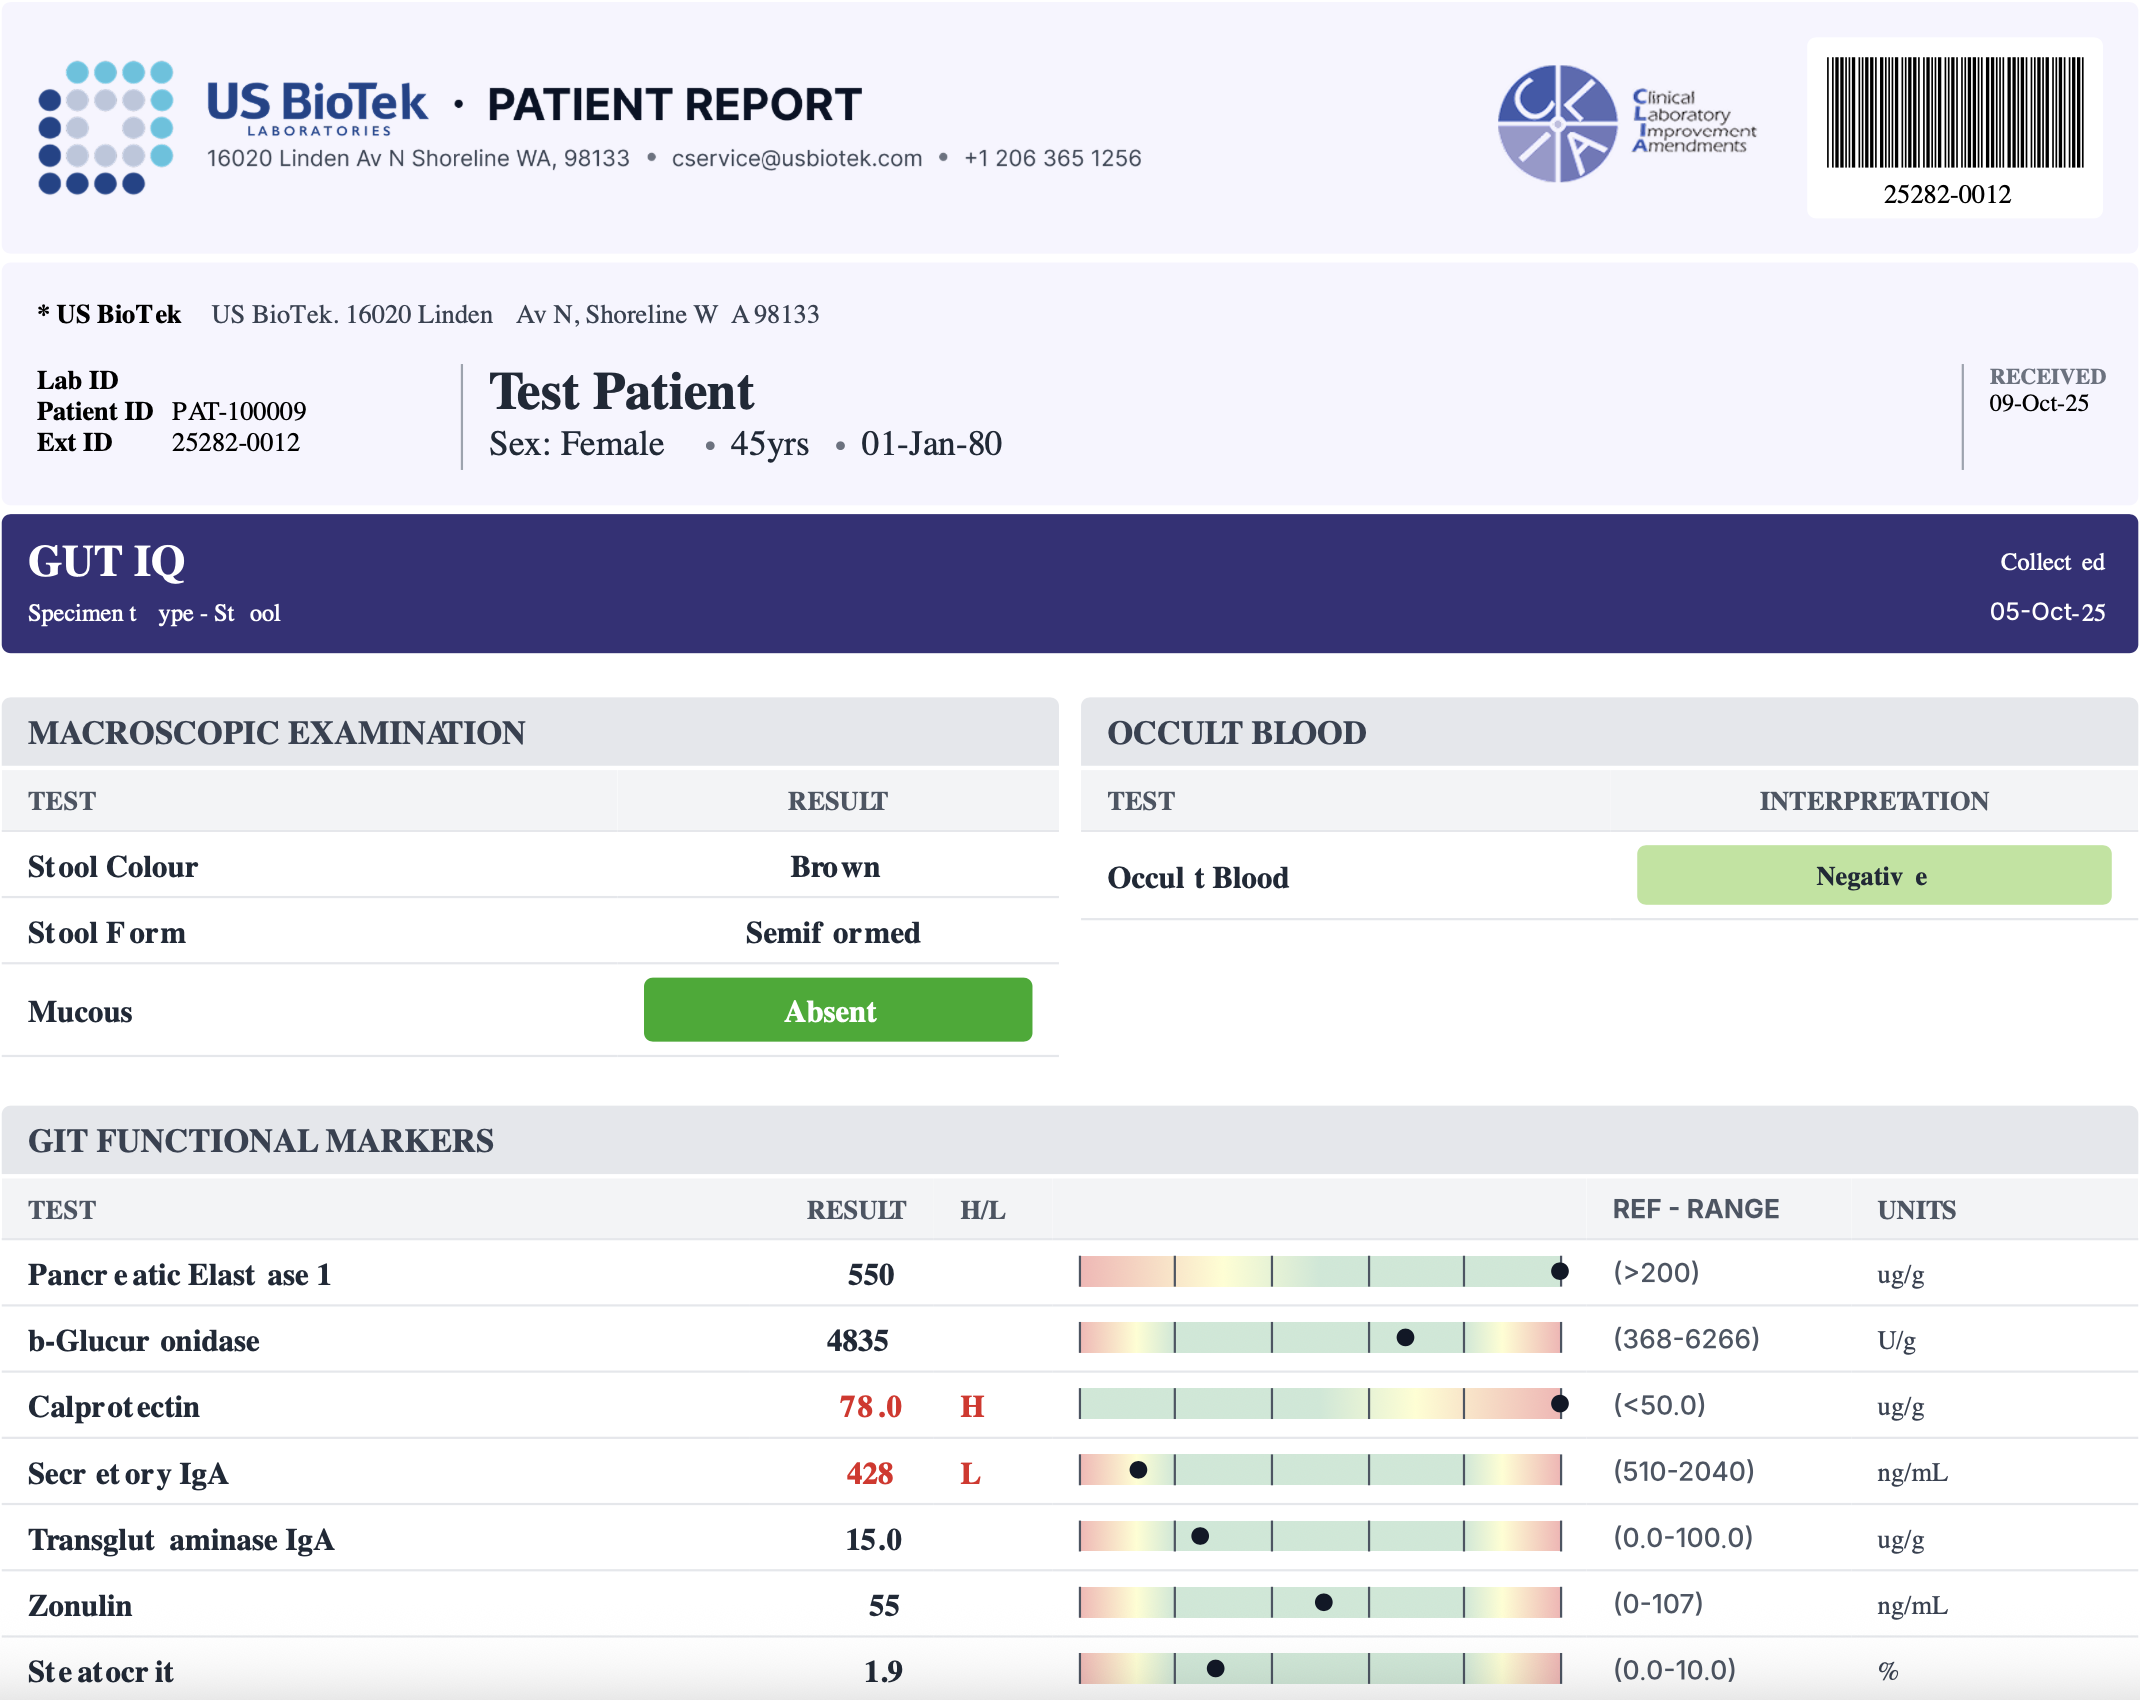Screen dimensions: 2140x1700
Task: Click the Transglutaminase IgA result 15.0
Action: [x=874, y=1540]
